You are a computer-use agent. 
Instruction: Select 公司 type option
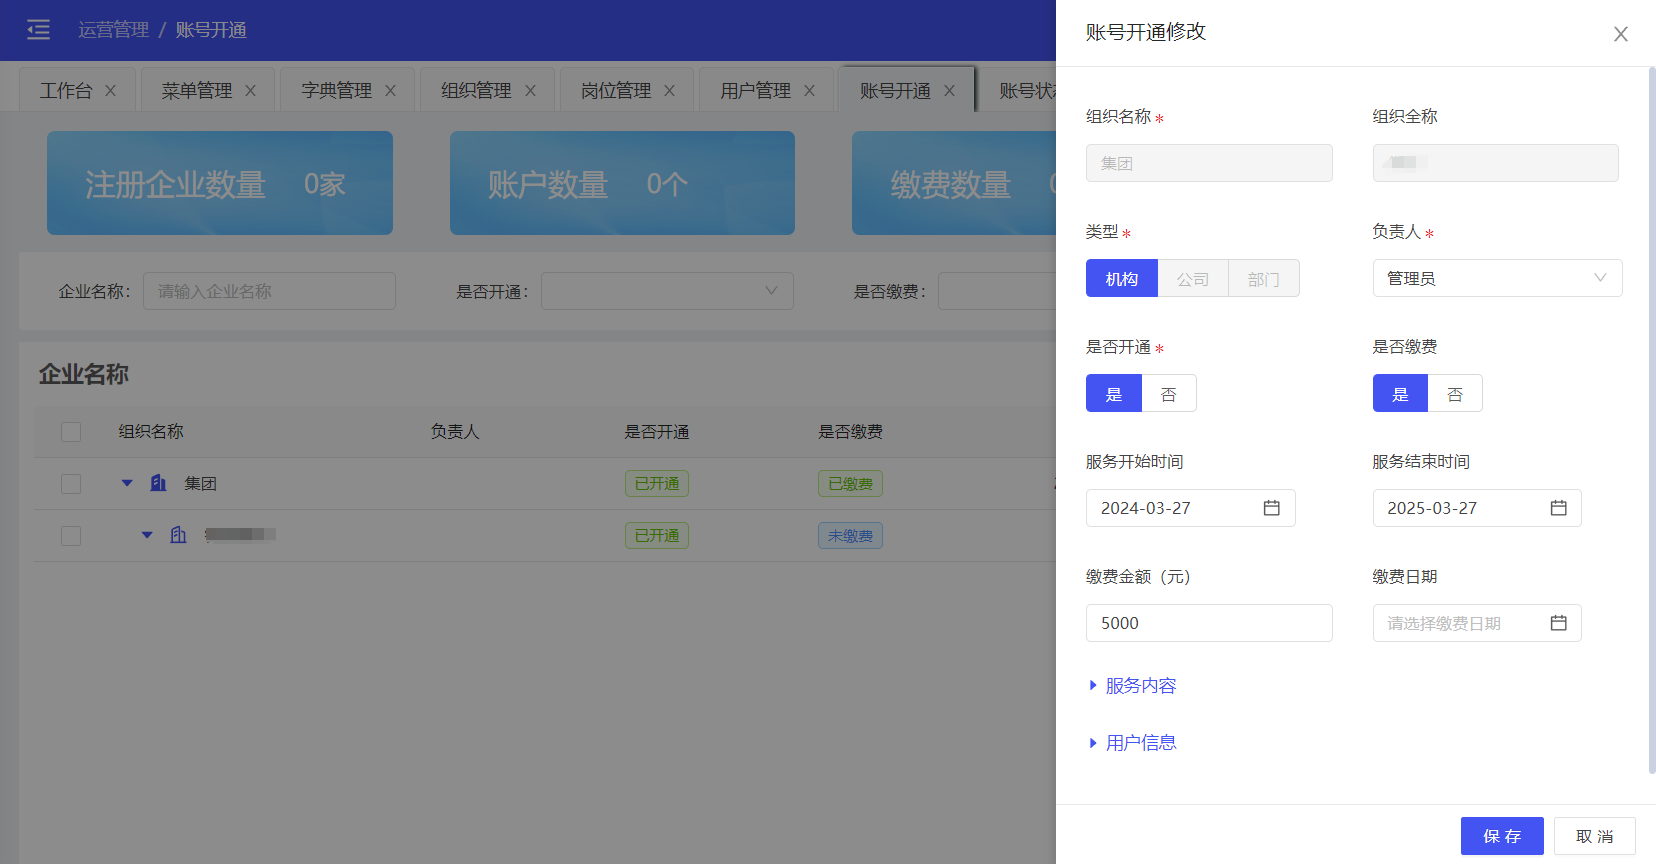(x=1193, y=279)
